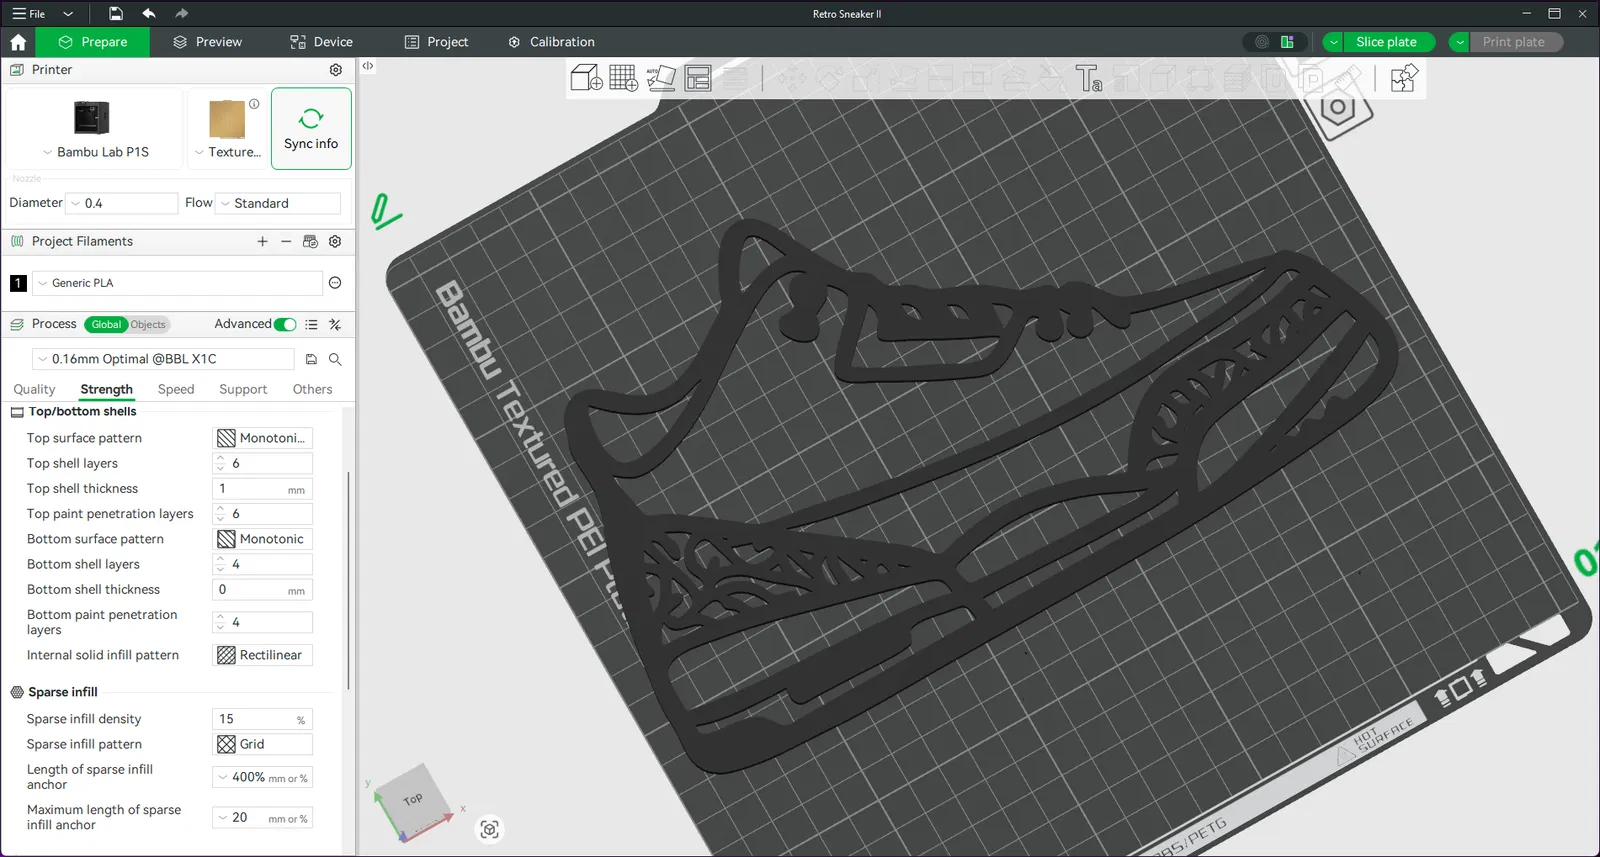Switch to the Project tab
The width and height of the screenshot is (1600, 857).
click(437, 42)
